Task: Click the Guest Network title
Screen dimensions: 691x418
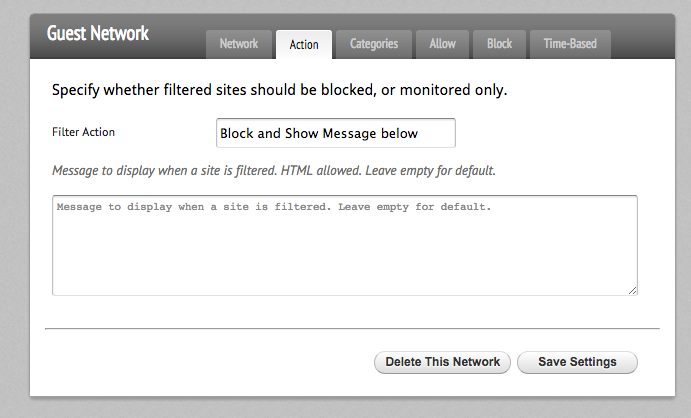Action: (x=98, y=33)
